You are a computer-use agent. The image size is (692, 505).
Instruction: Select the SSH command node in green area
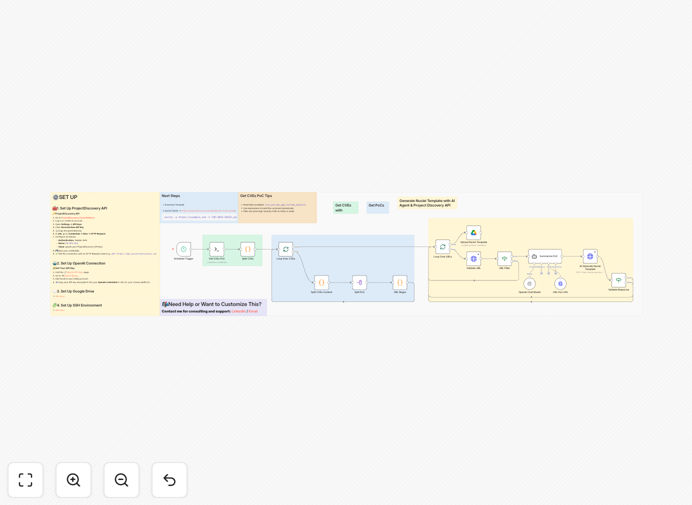pos(217,249)
